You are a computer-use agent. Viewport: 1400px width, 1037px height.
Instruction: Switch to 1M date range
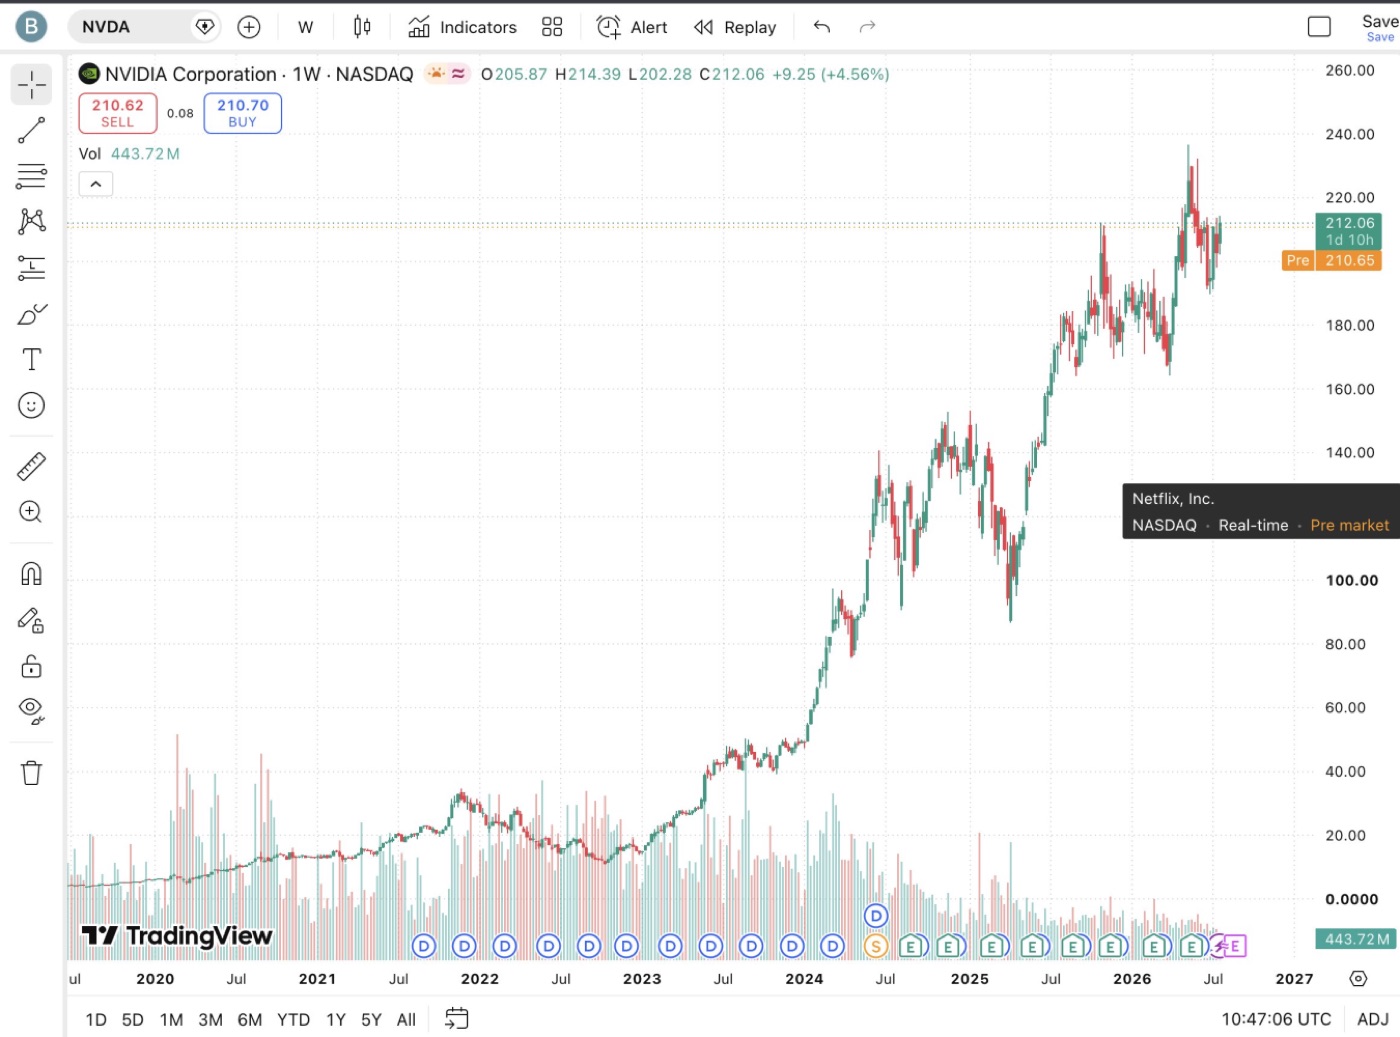(172, 1020)
